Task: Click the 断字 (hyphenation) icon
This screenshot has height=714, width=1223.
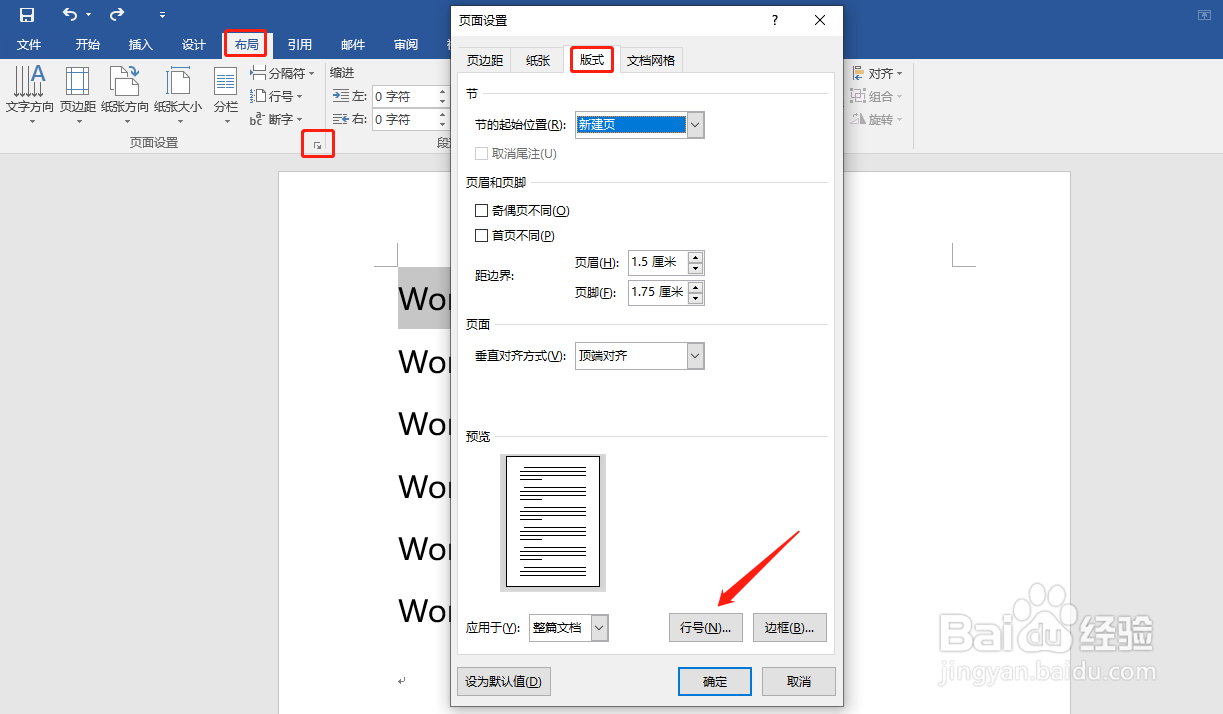Action: [277, 120]
